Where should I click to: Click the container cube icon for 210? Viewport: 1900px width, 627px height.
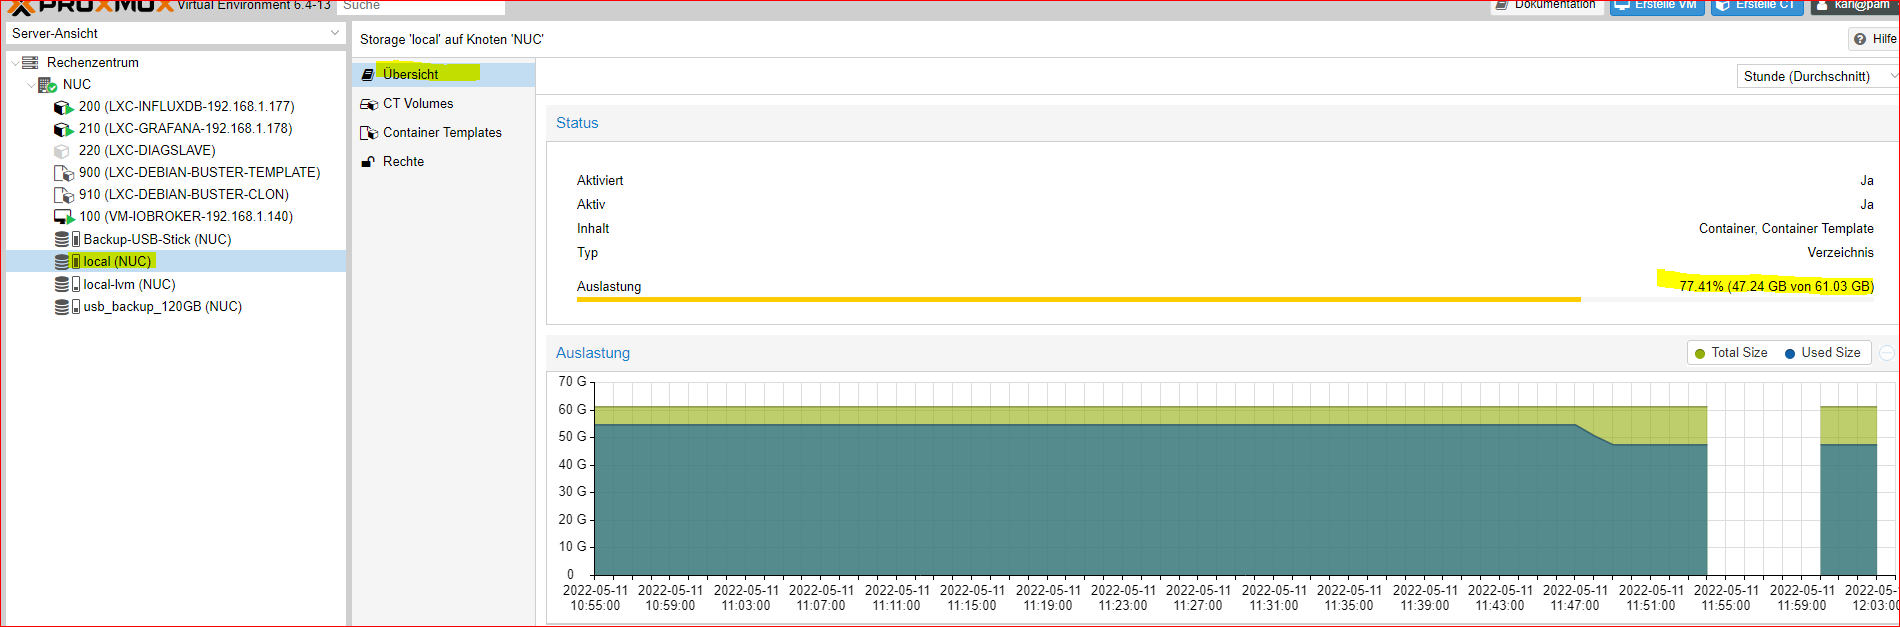tap(63, 128)
